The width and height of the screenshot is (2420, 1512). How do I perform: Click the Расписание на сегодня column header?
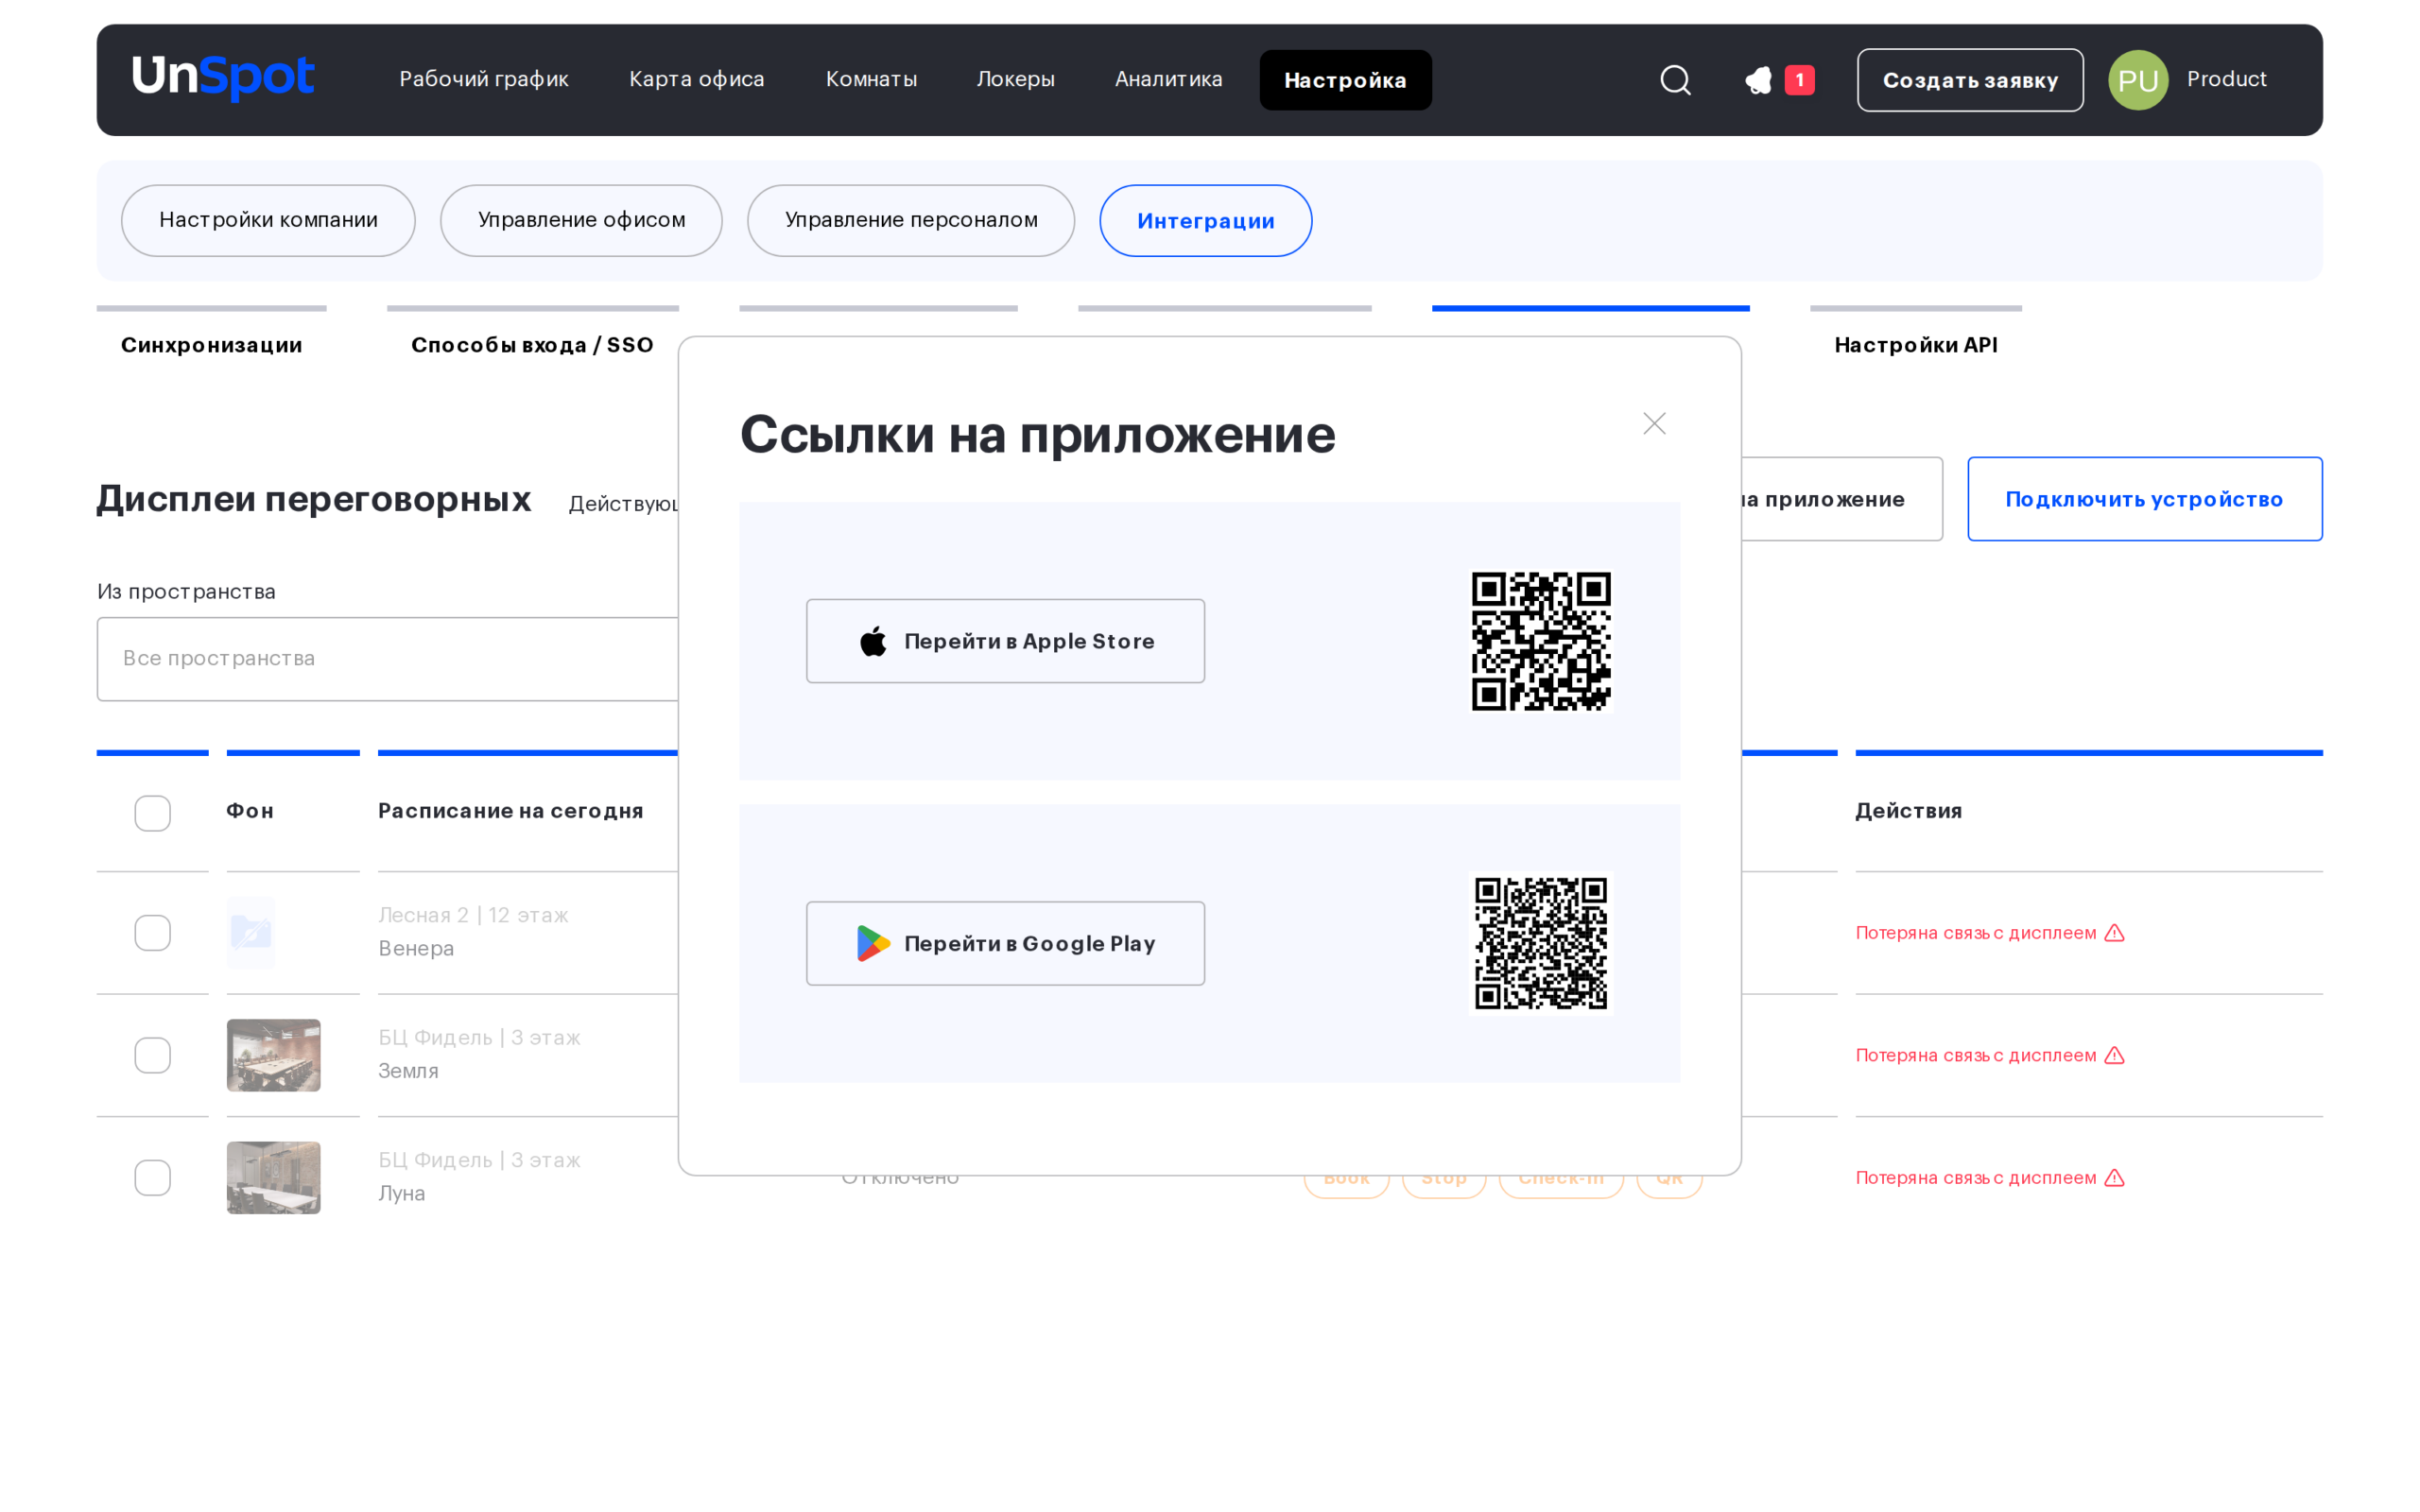point(510,811)
